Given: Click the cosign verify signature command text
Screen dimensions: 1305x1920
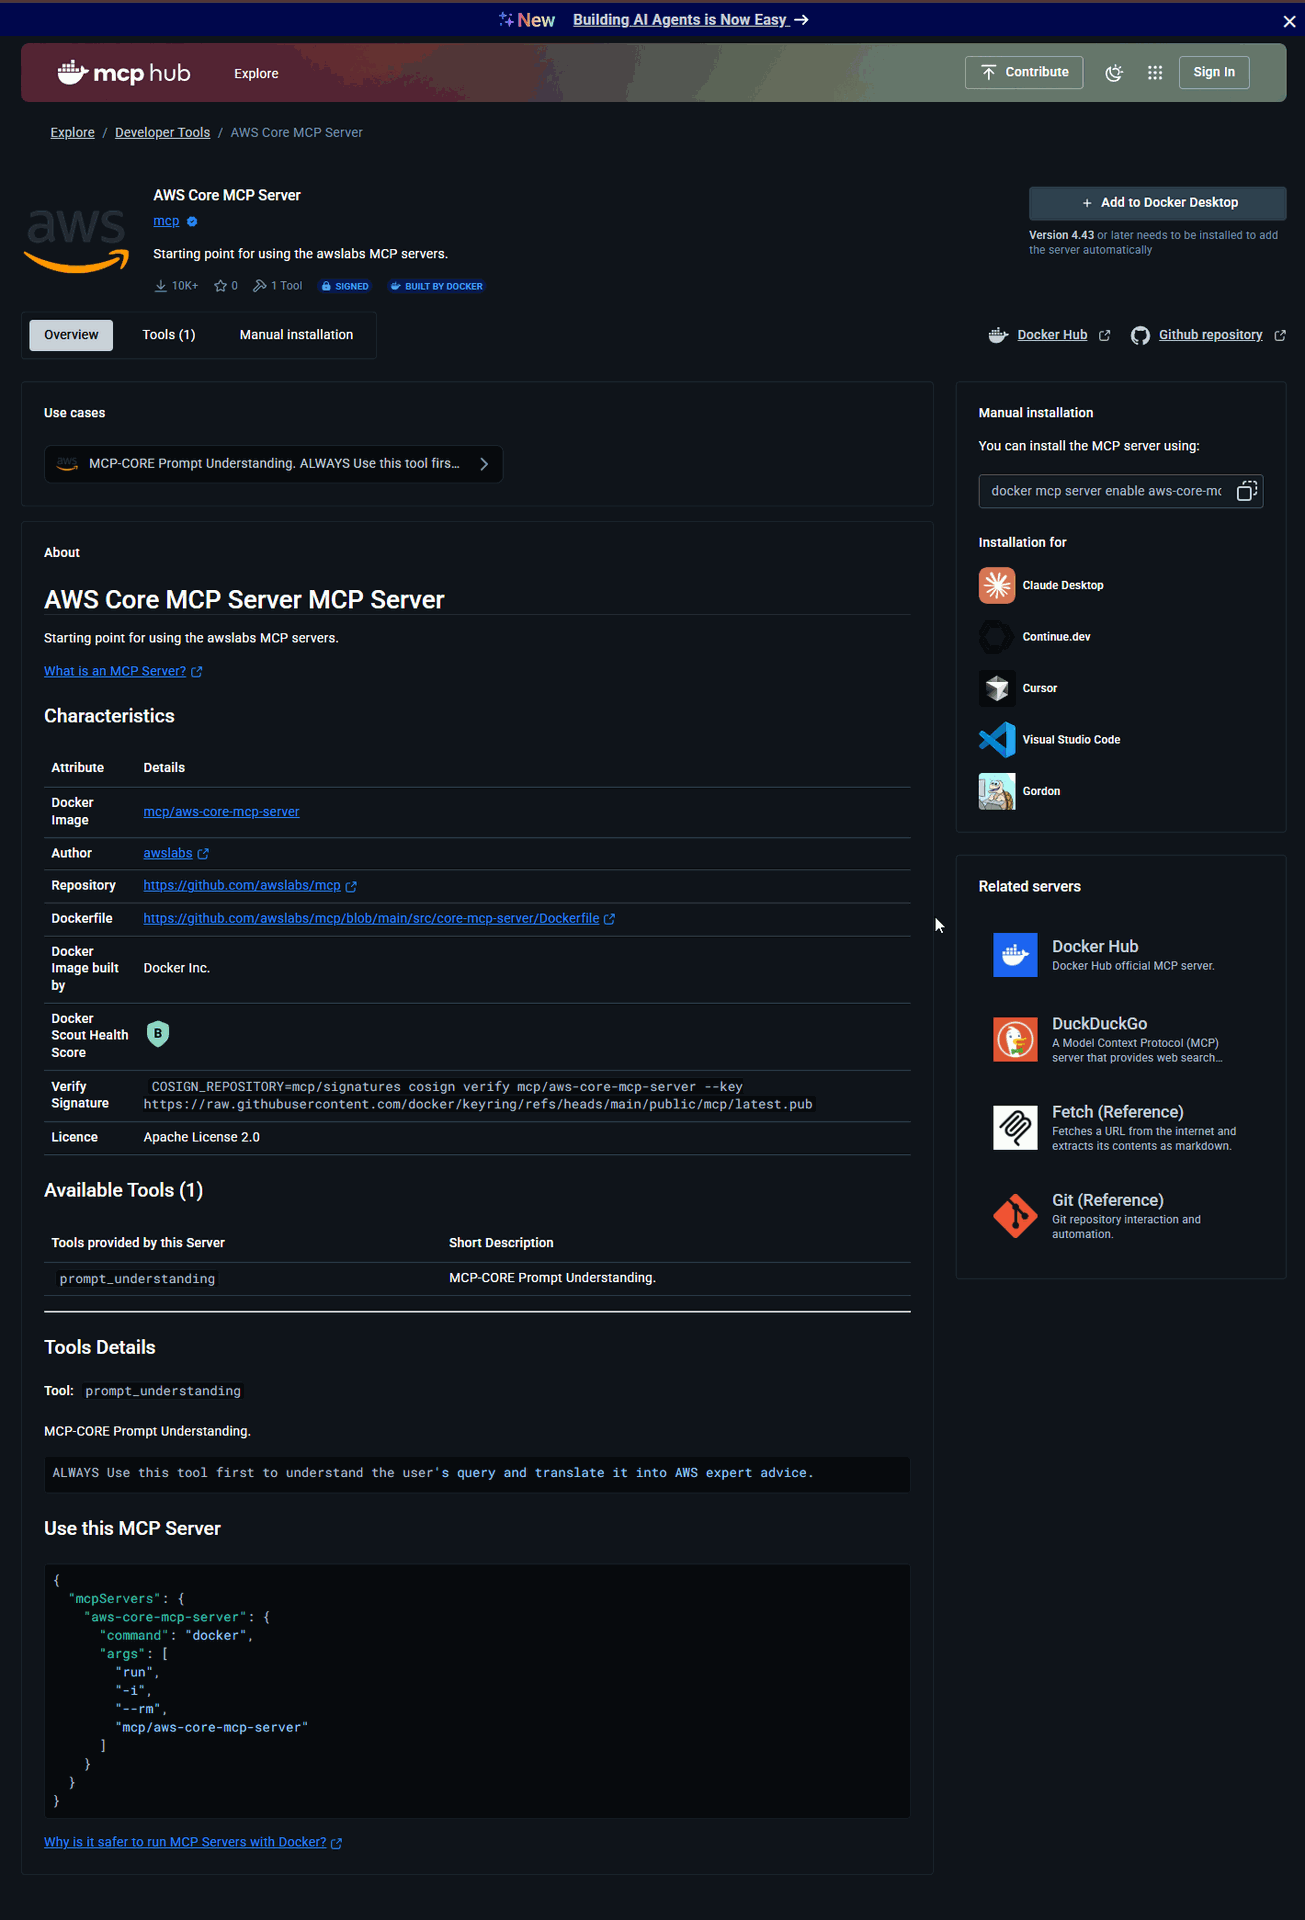Looking at the screenshot, I should (478, 1096).
